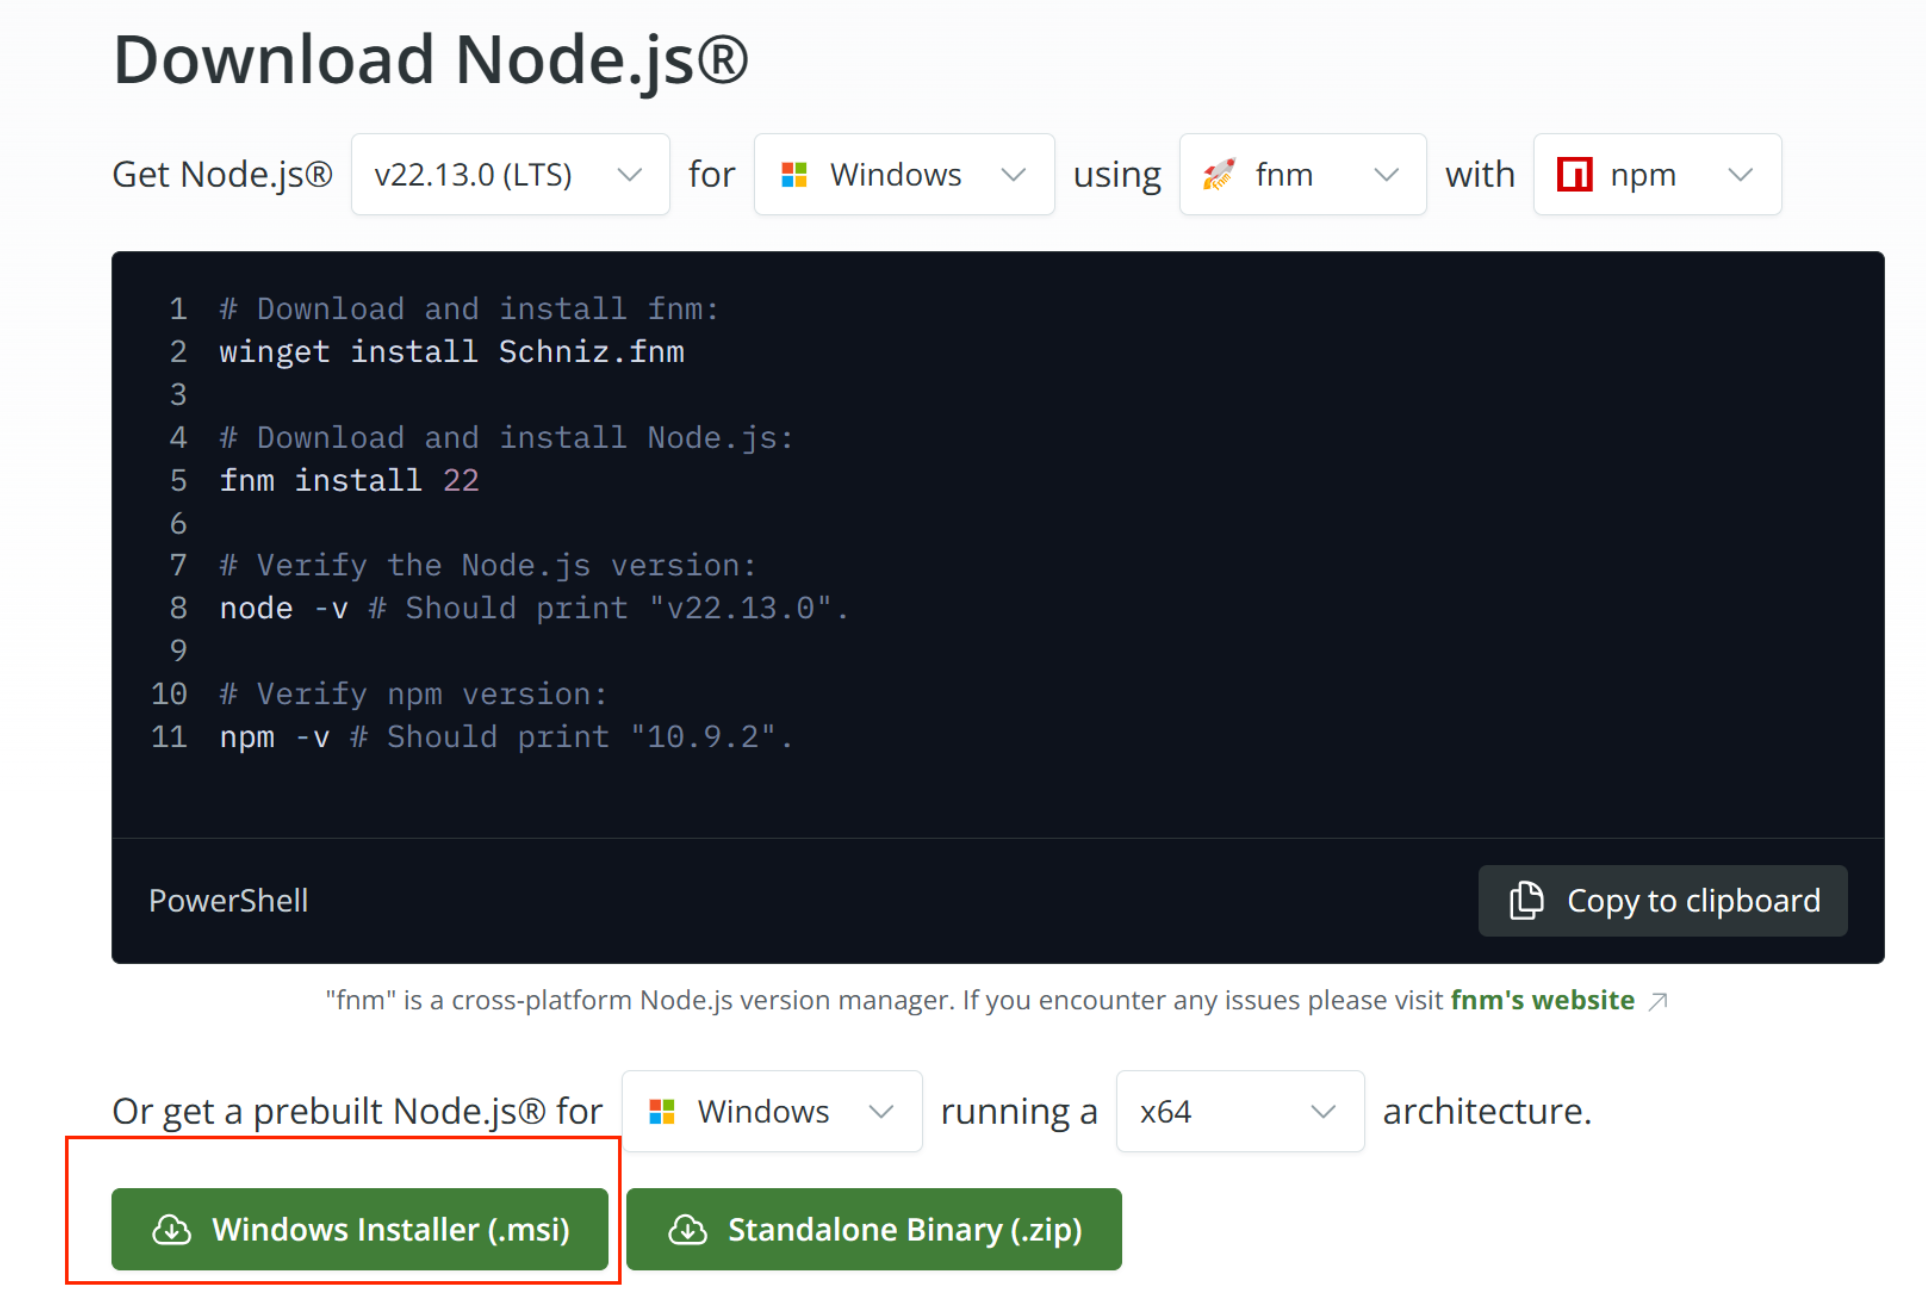Click the cloud download icon on the ZIP button

click(687, 1229)
